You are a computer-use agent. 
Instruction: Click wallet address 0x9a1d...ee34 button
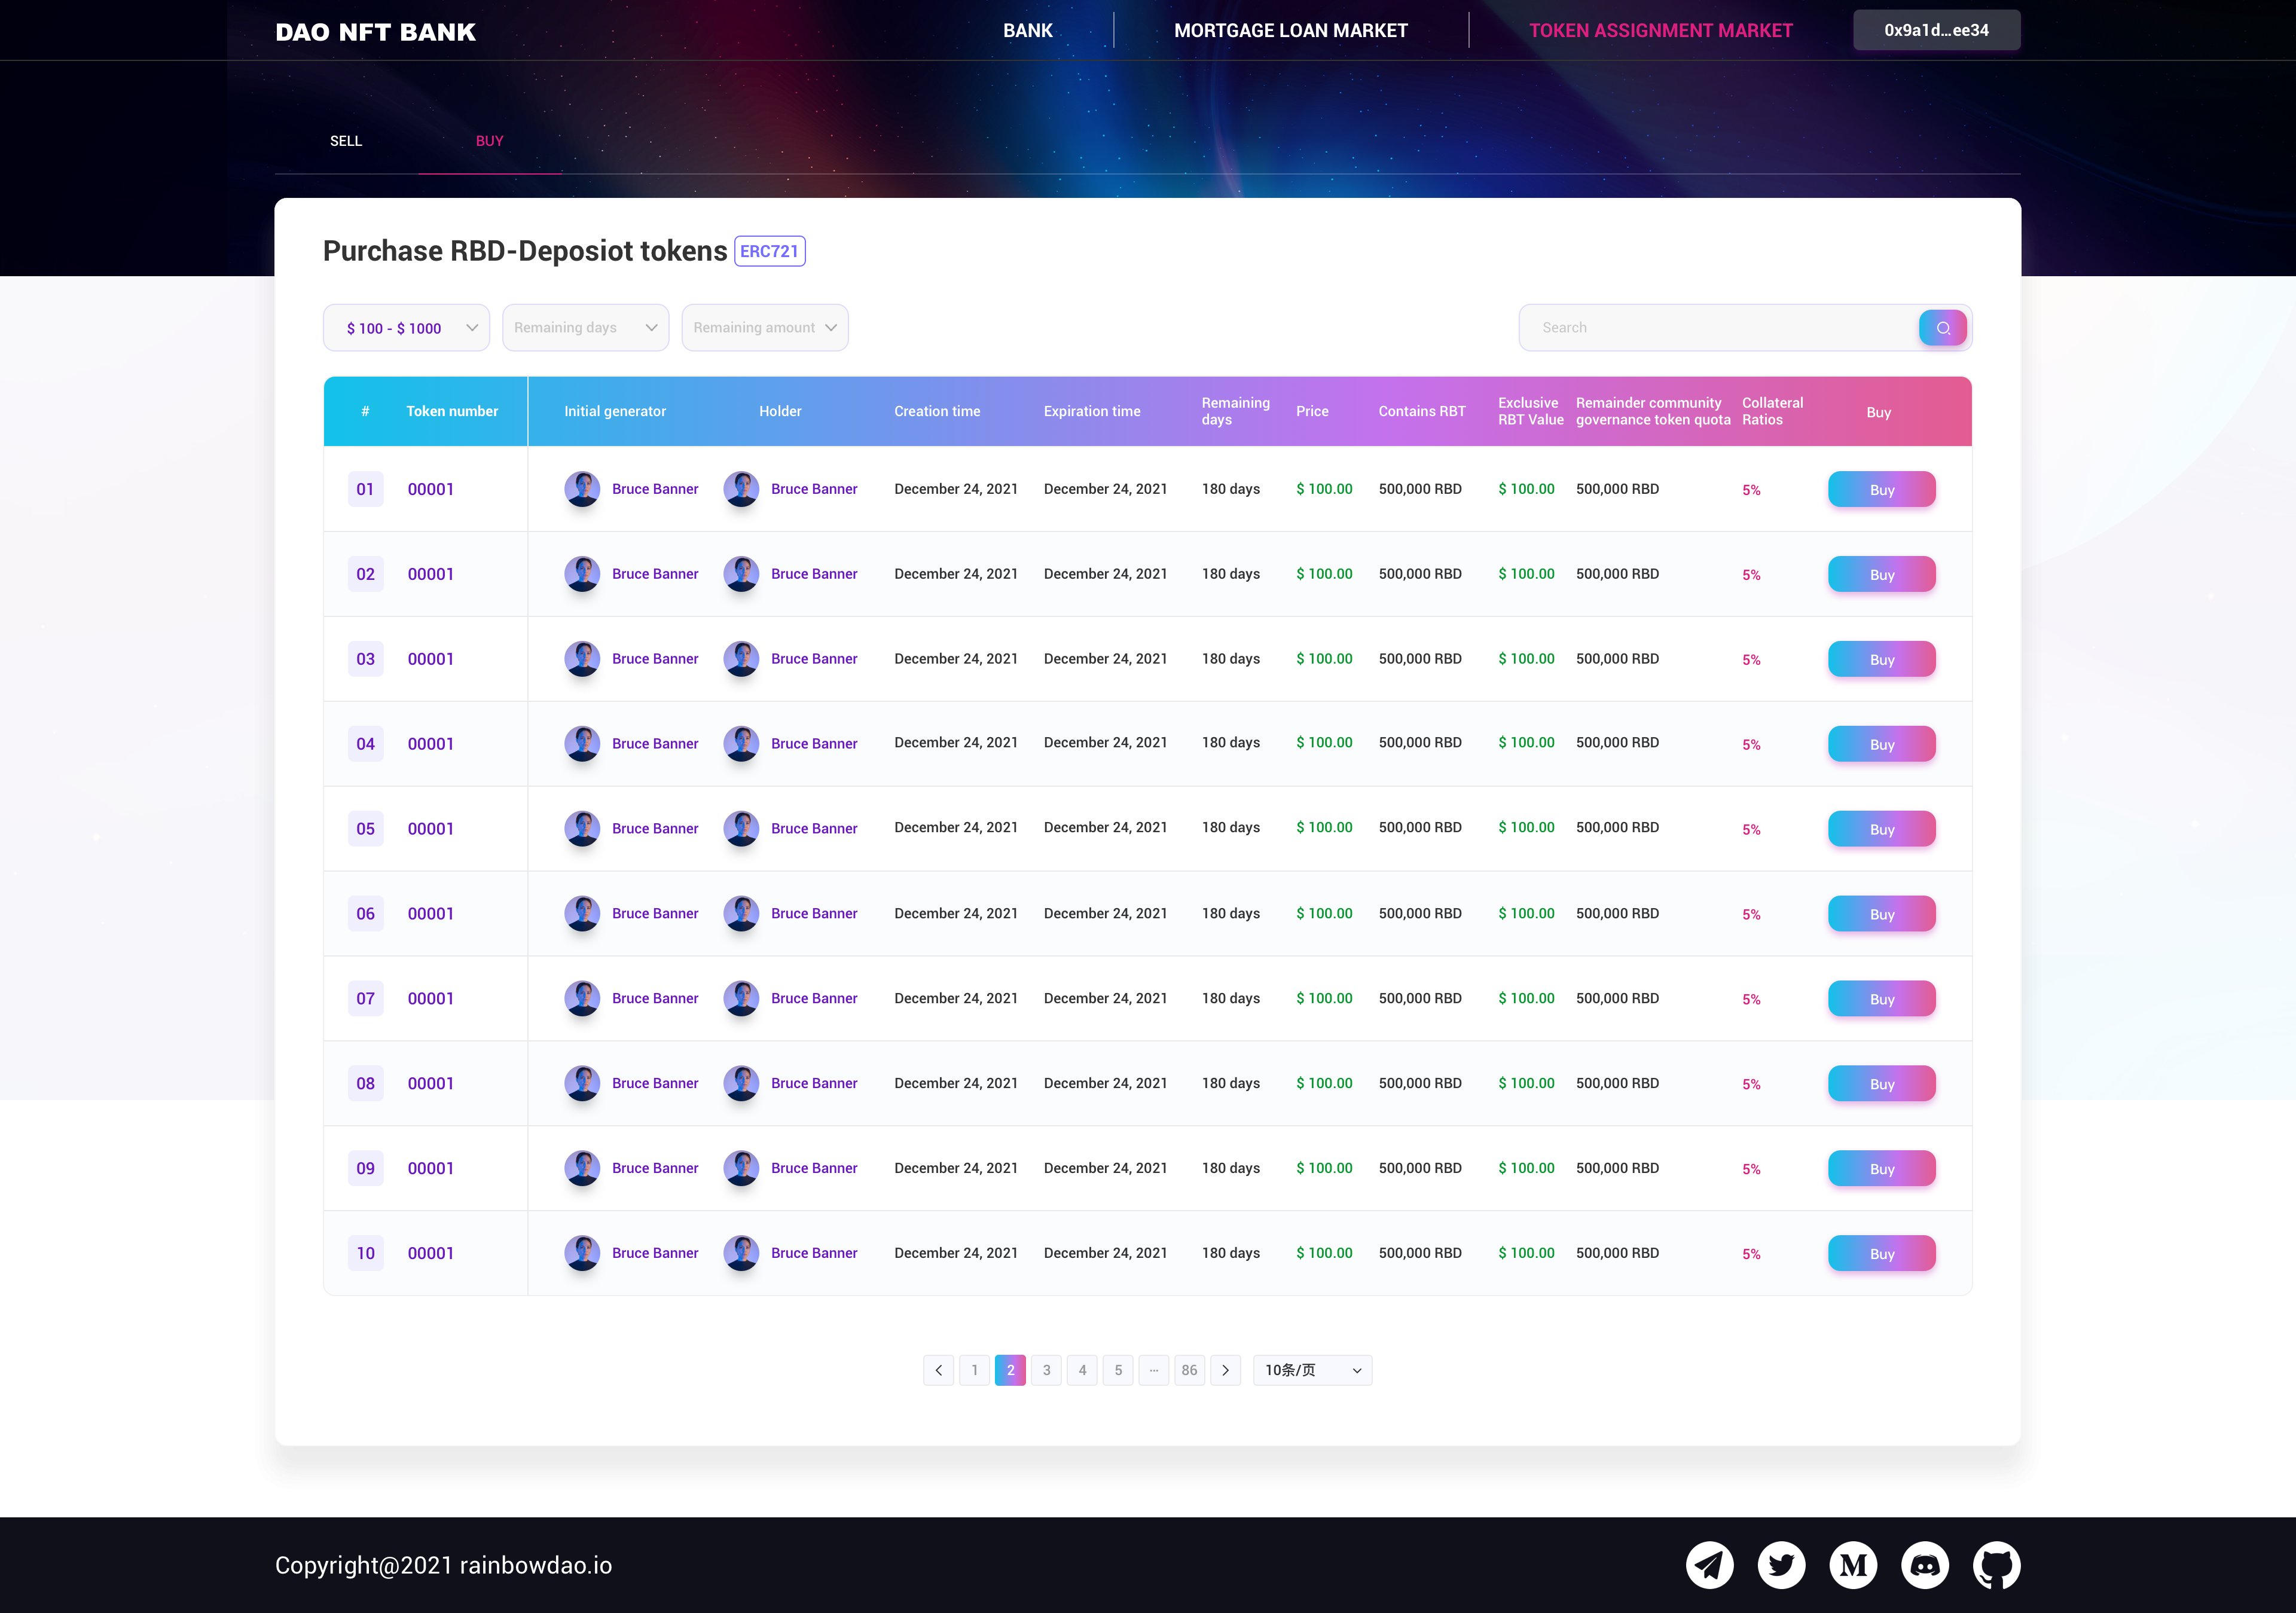[1936, 31]
